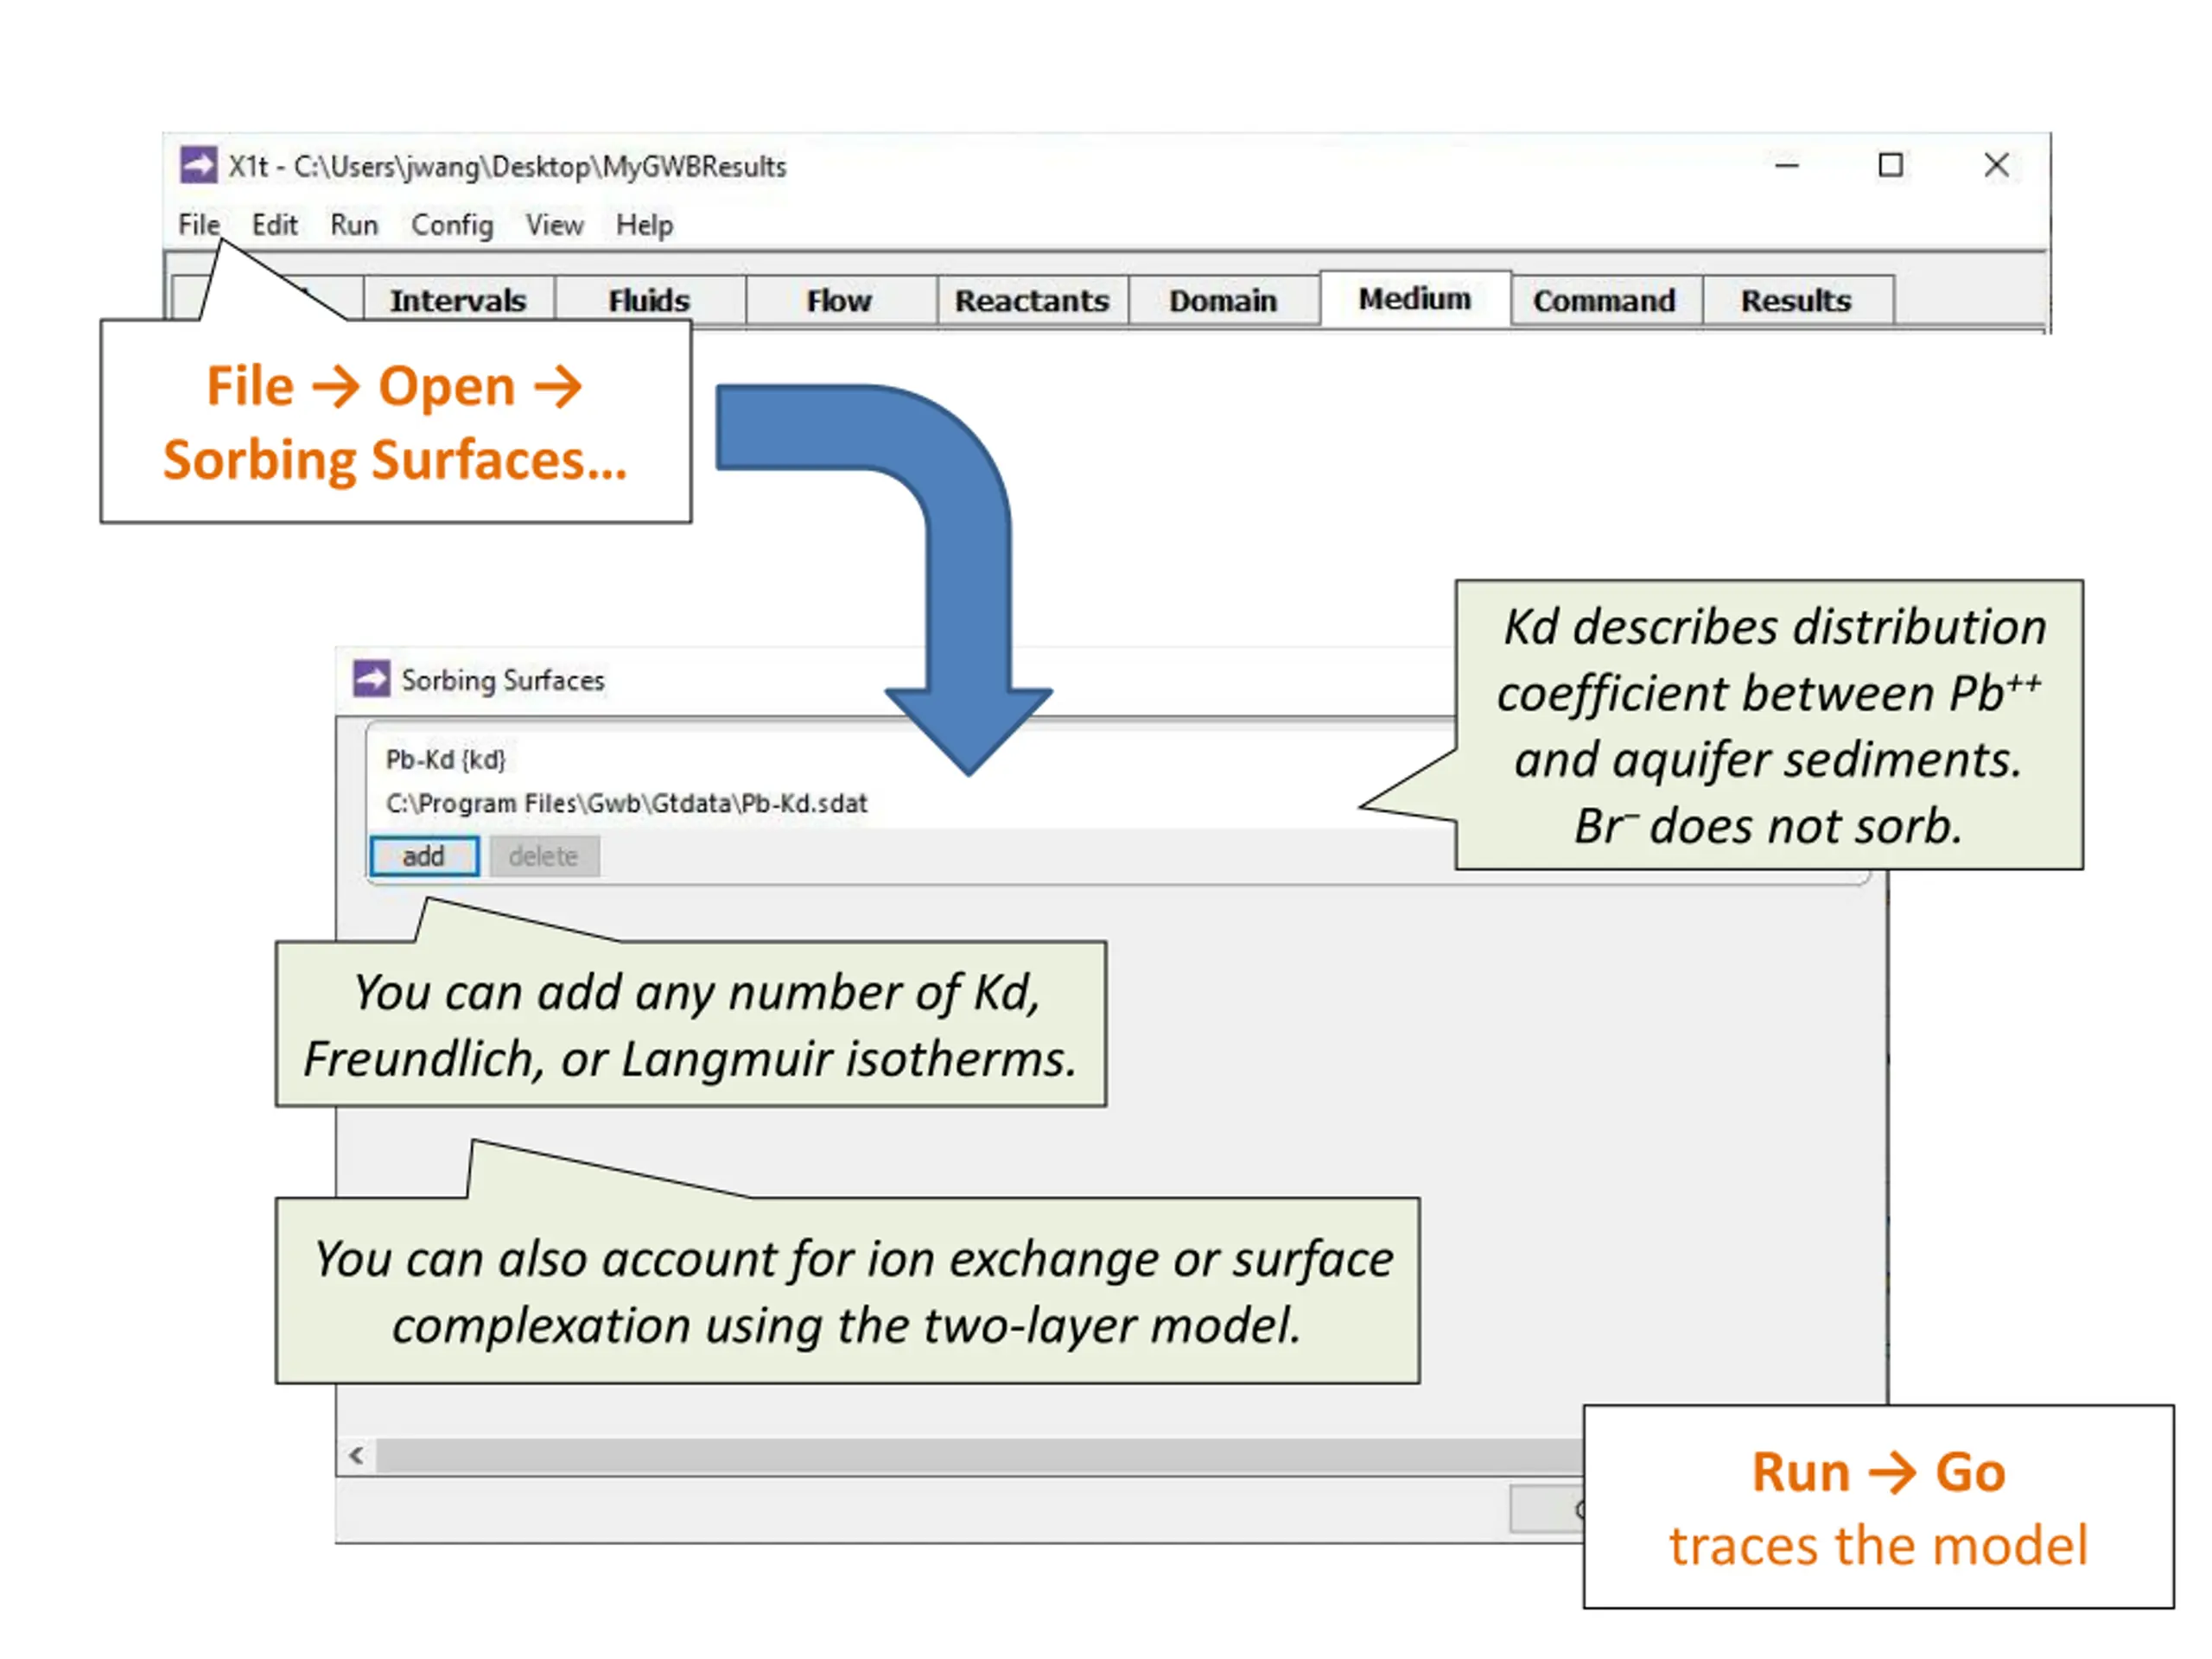Open the Config menu
The width and height of the screenshot is (2212, 1659).
pyautogui.click(x=452, y=225)
